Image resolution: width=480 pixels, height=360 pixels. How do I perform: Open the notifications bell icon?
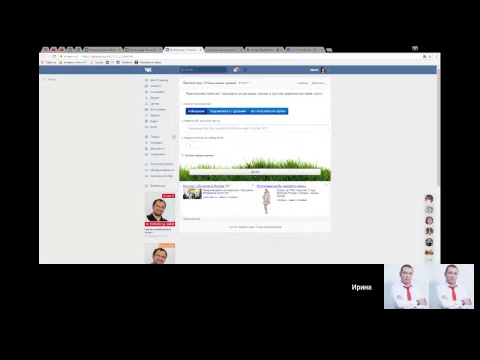pos(236,70)
